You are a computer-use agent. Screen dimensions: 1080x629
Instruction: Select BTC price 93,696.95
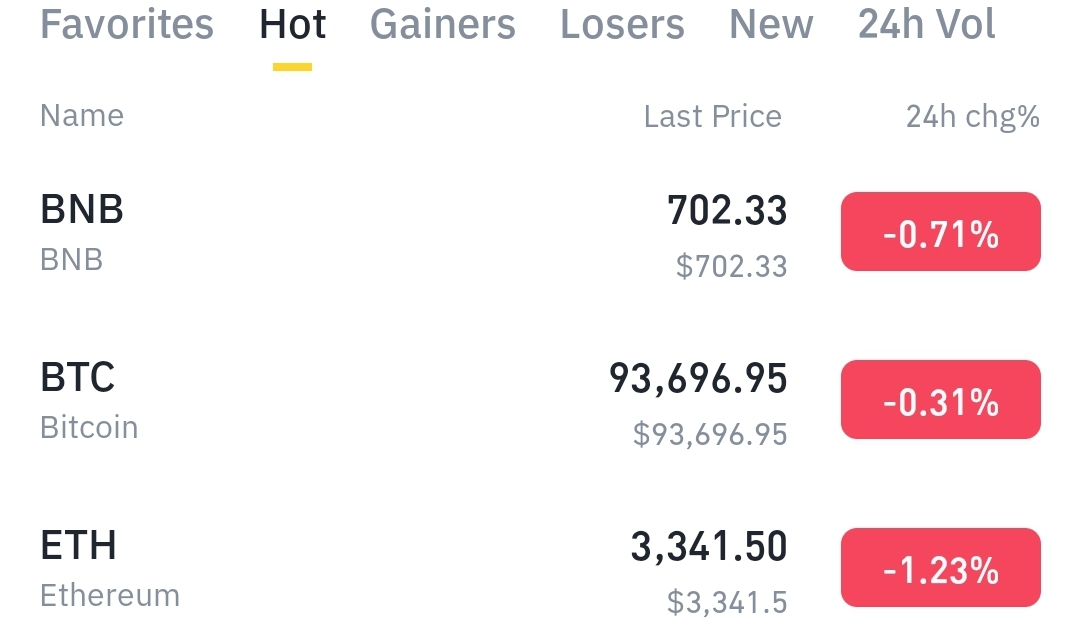pos(698,379)
